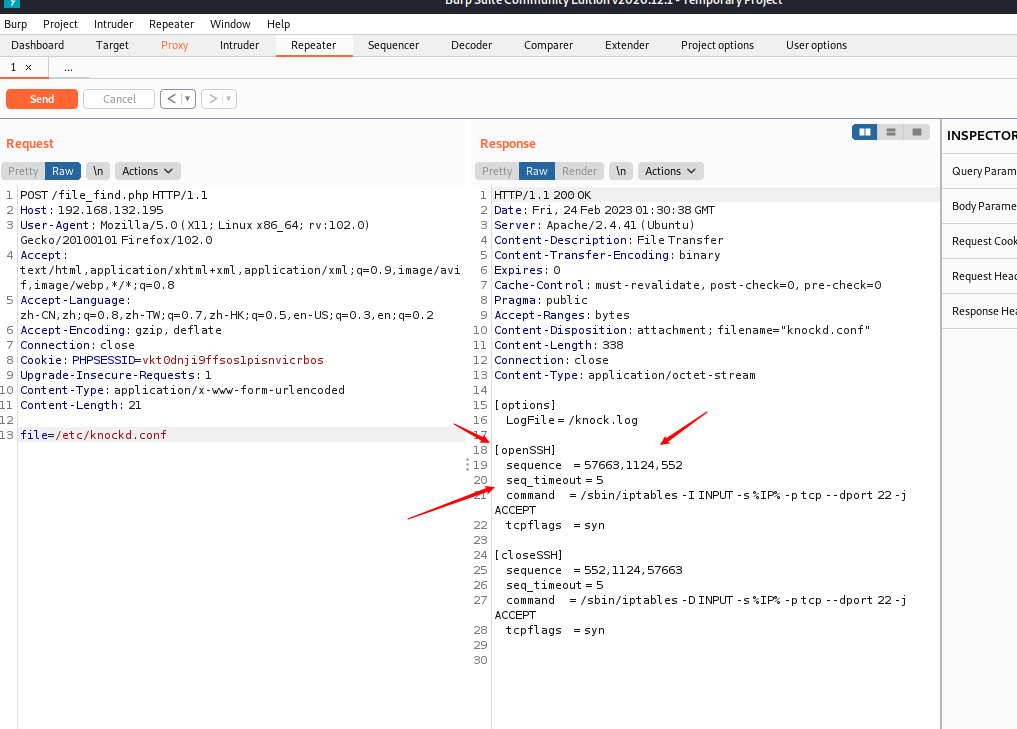The width and height of the screenshot is (1017, 729).
Task: Click the sequence = 57663,1124,552 line
Action: (x=594, y=465)
